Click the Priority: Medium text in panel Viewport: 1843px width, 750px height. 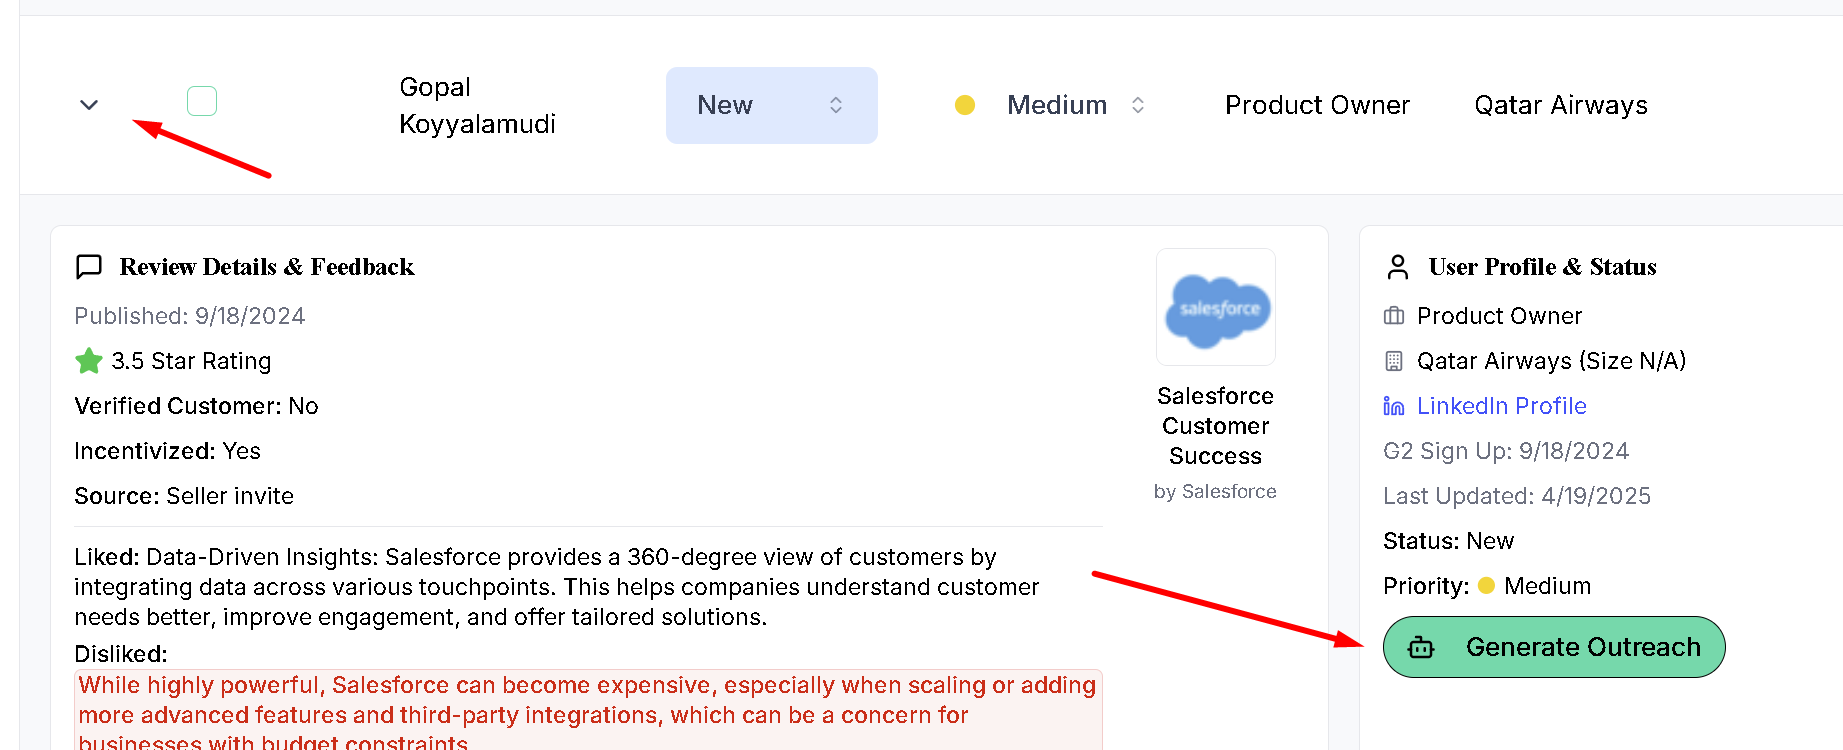pos(1487,586)
